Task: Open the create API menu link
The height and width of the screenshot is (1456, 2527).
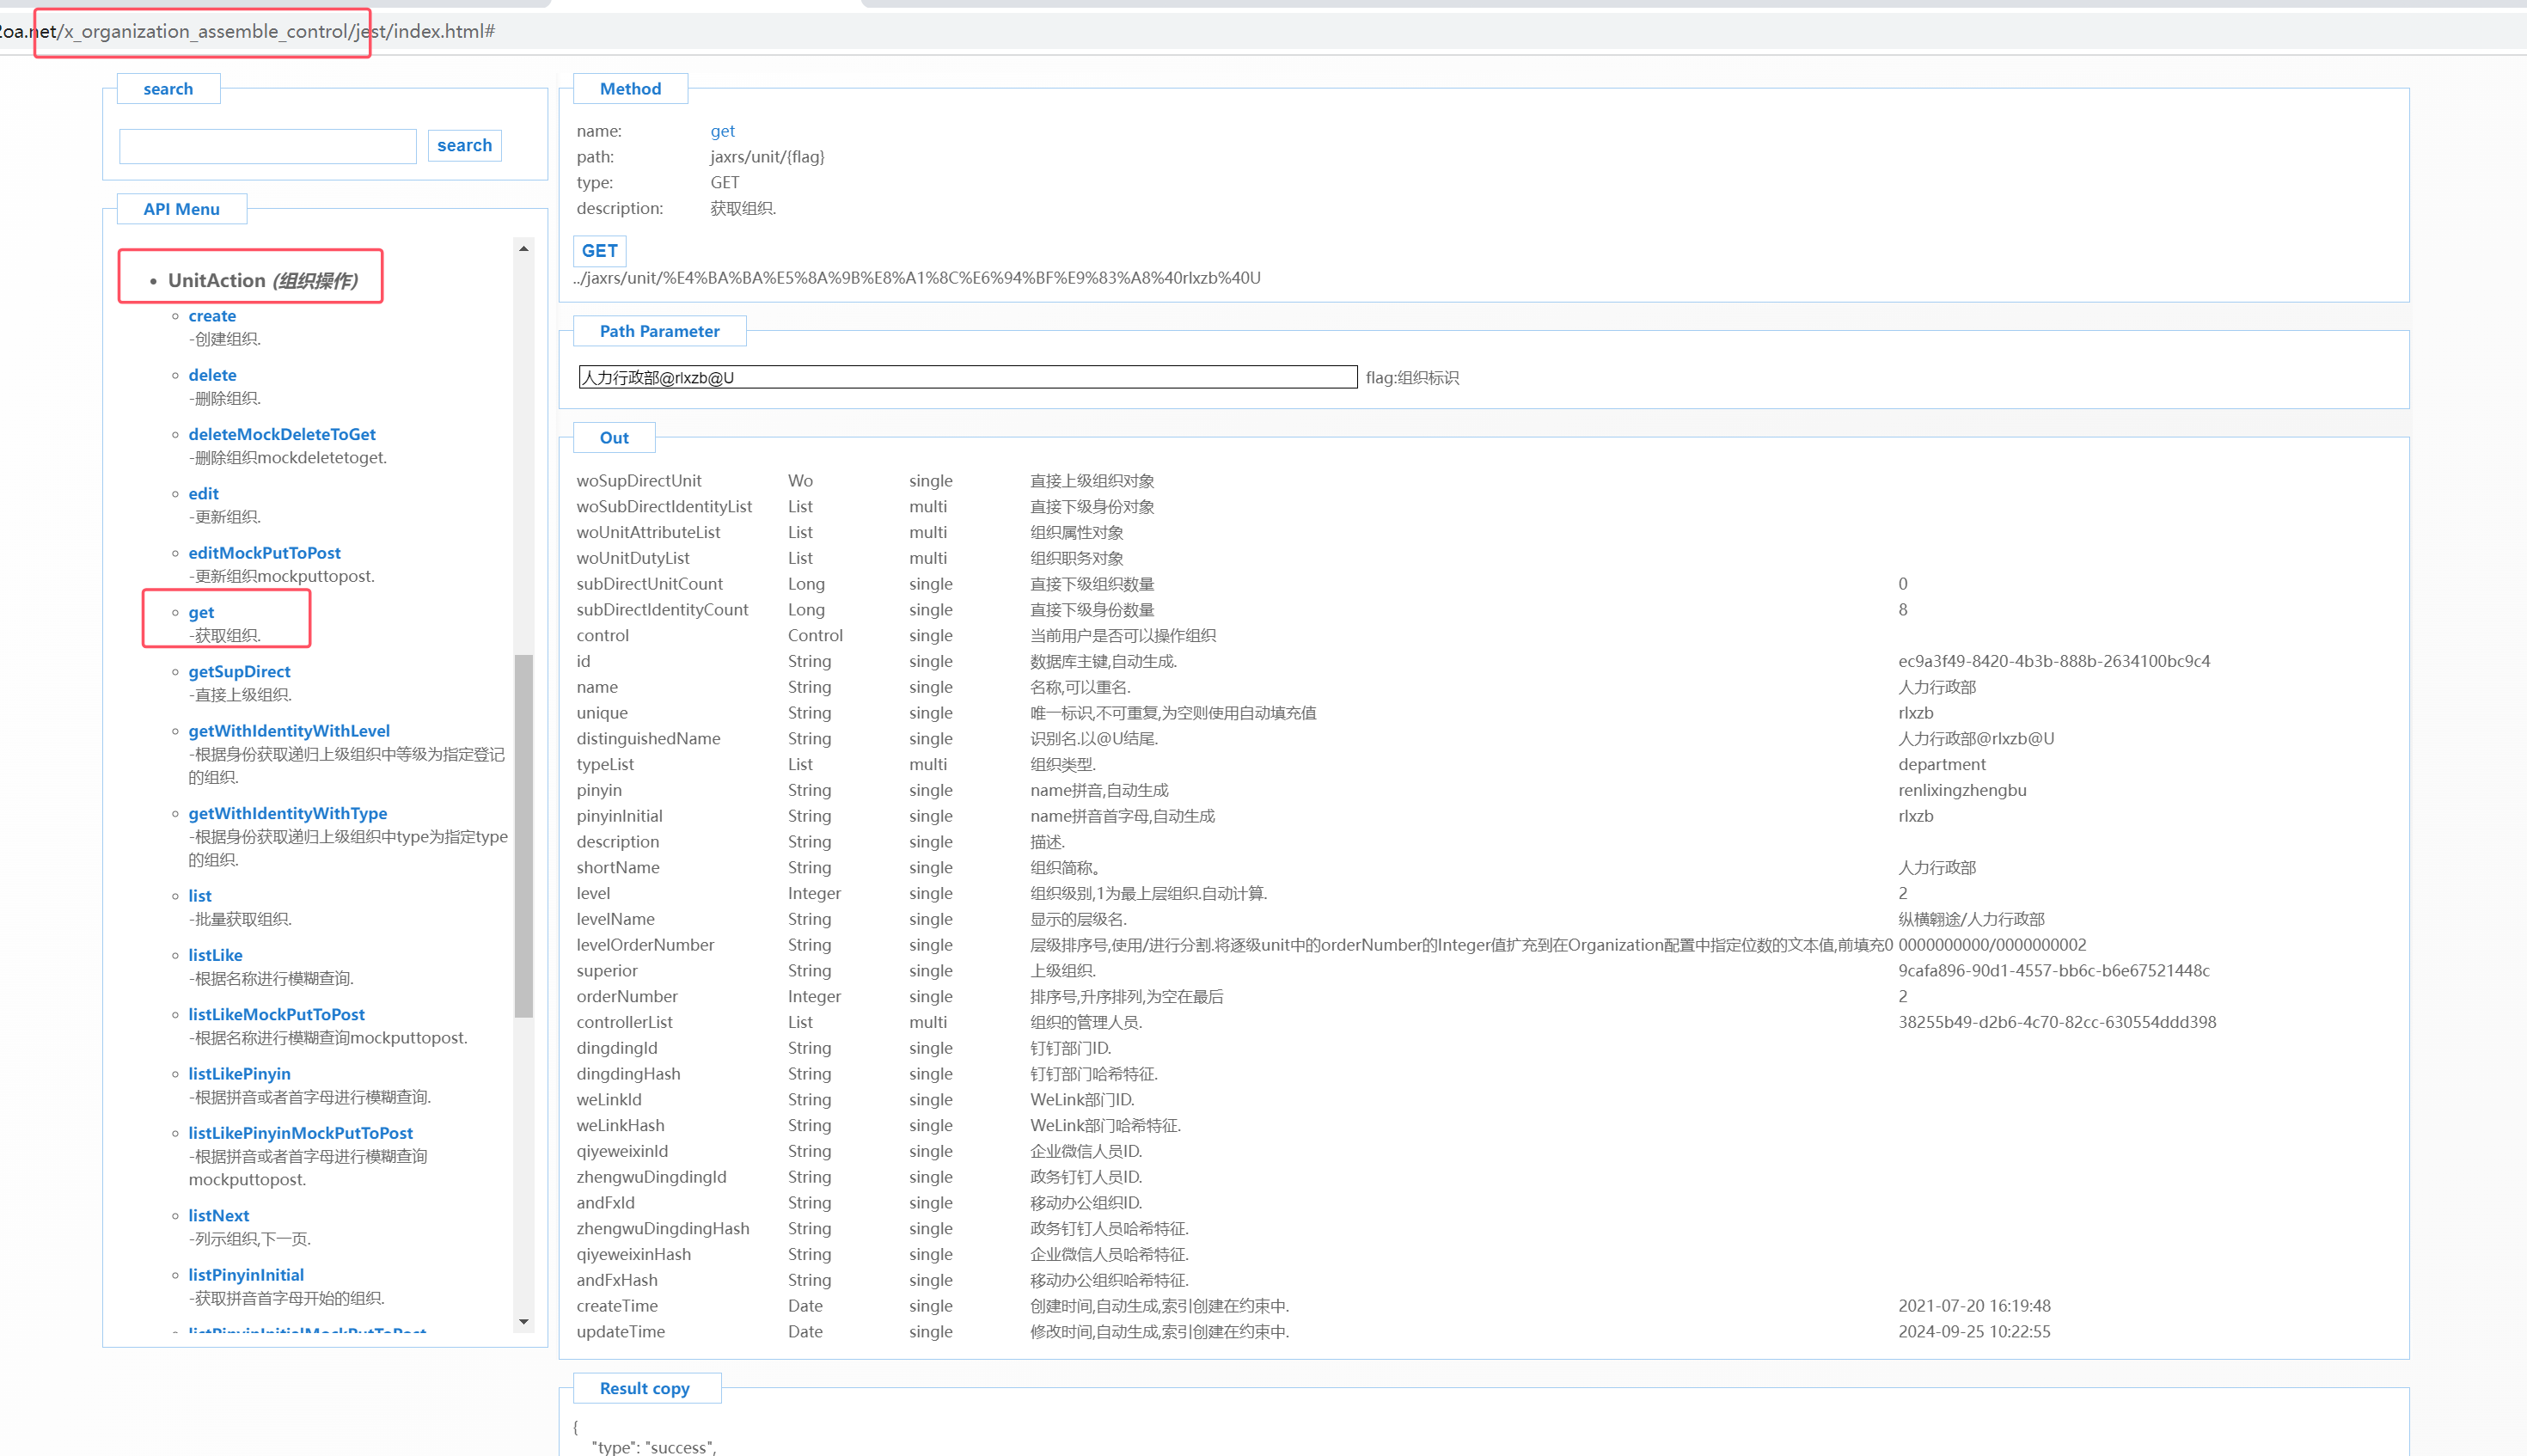Action: tap(212, 316)
